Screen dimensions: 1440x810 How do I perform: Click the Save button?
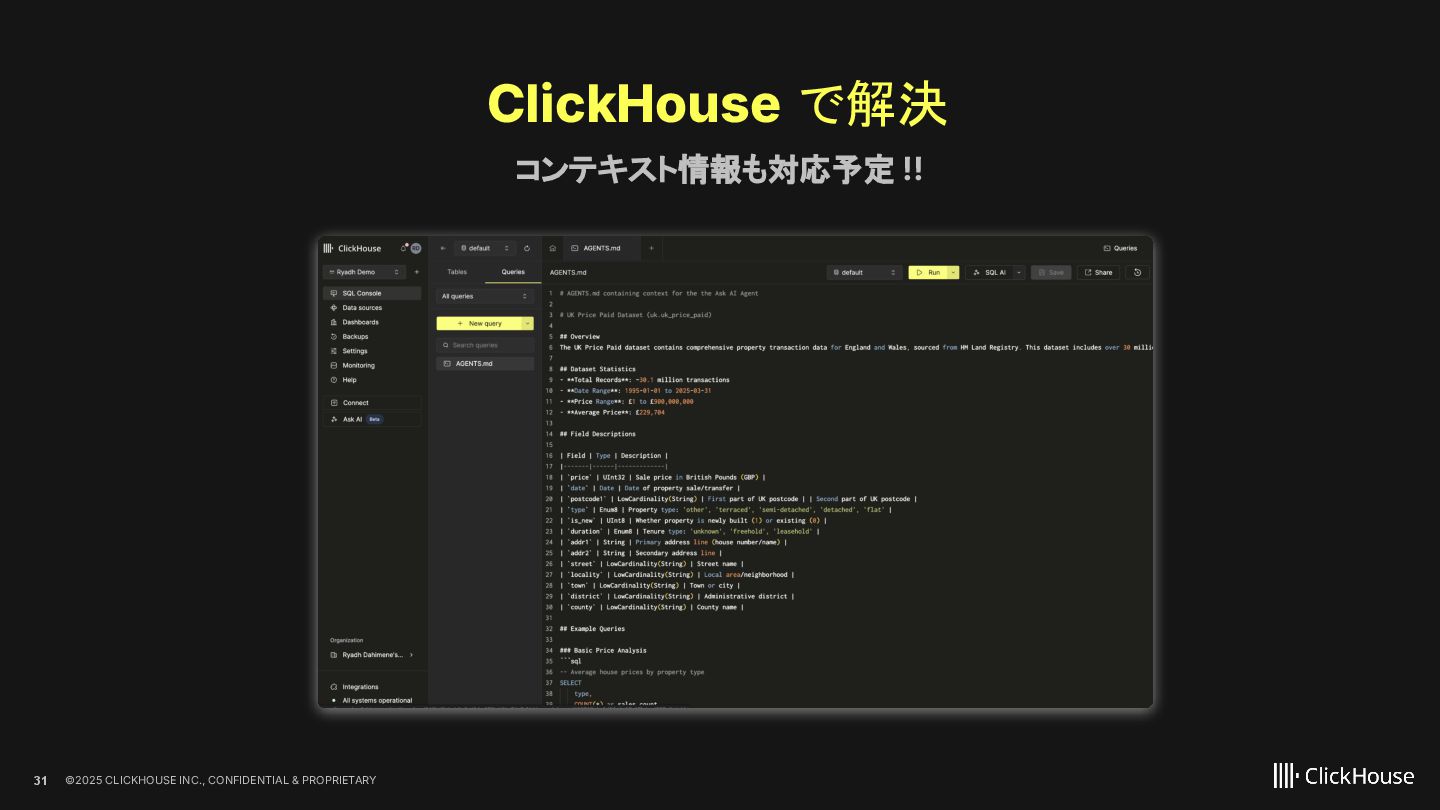[x=1051, y=272]
